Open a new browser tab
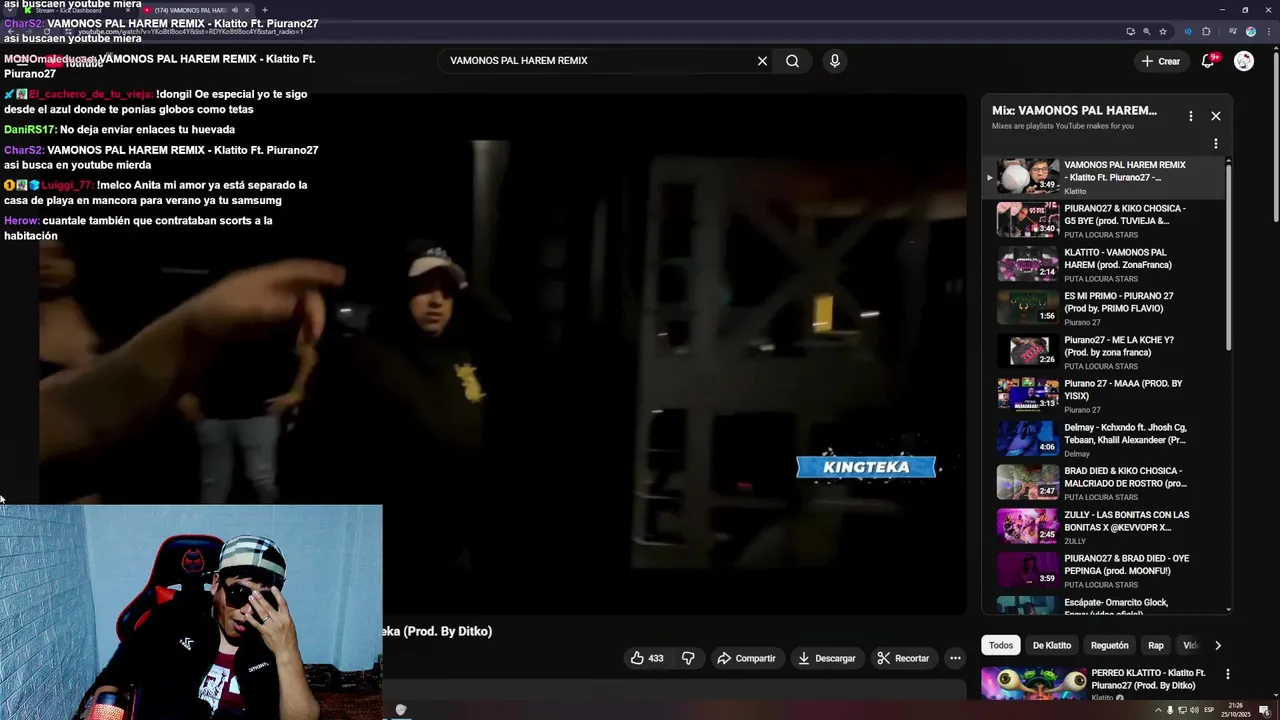This screenshot has width=1280, height=720. tap(265, 10)
